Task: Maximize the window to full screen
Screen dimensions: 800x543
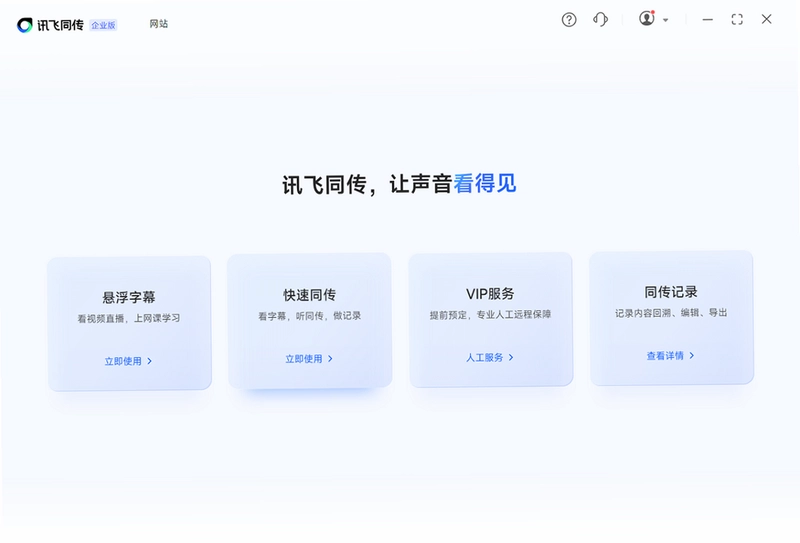Action: coord(737,19)
